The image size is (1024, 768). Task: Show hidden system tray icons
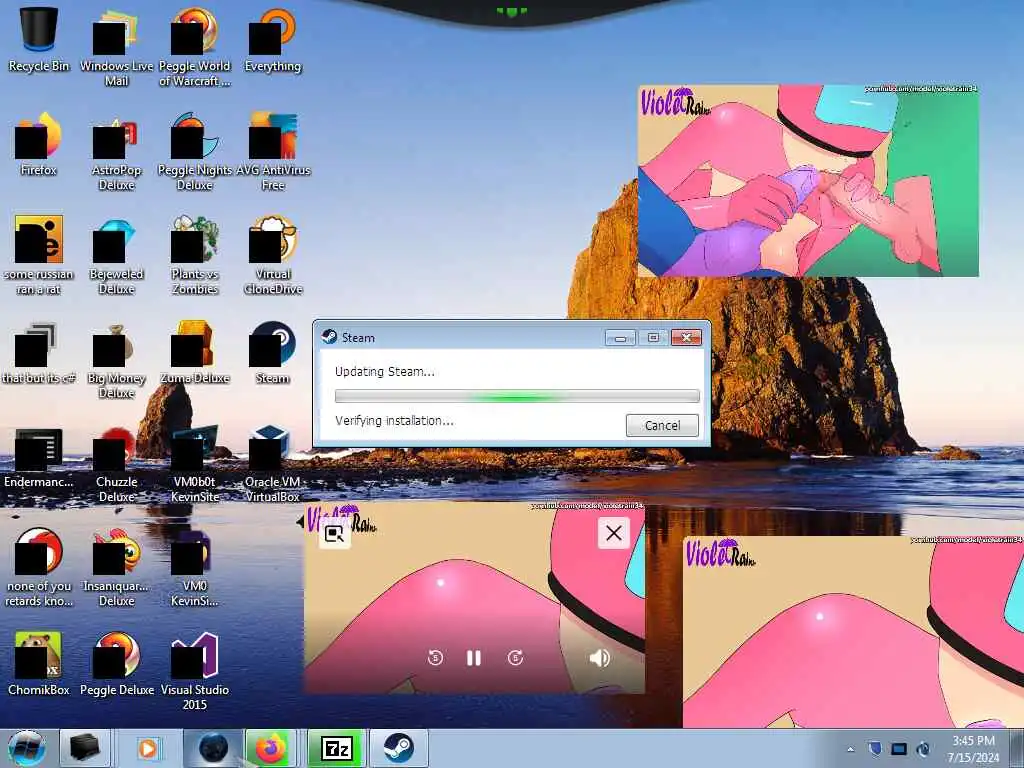[850, 749]
